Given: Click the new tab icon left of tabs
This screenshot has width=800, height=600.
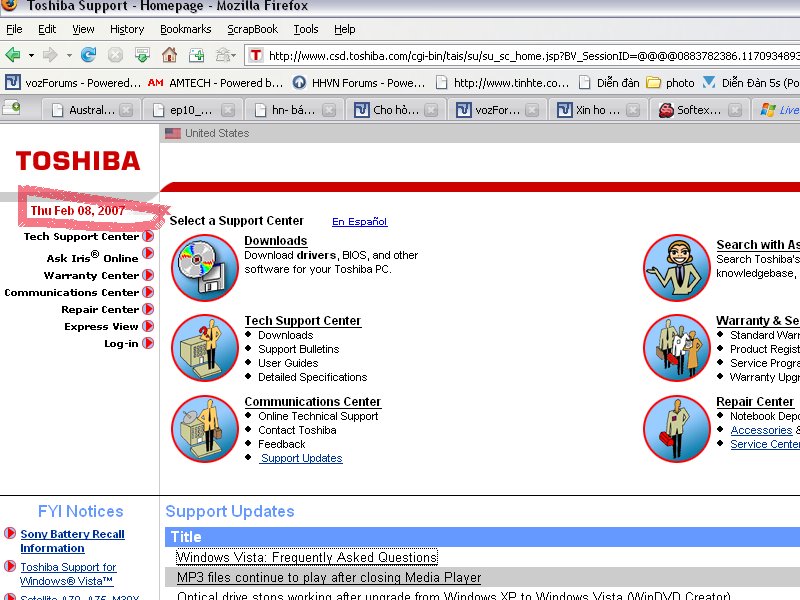Looking at the screenshot, I should click(x=11, y=108).
